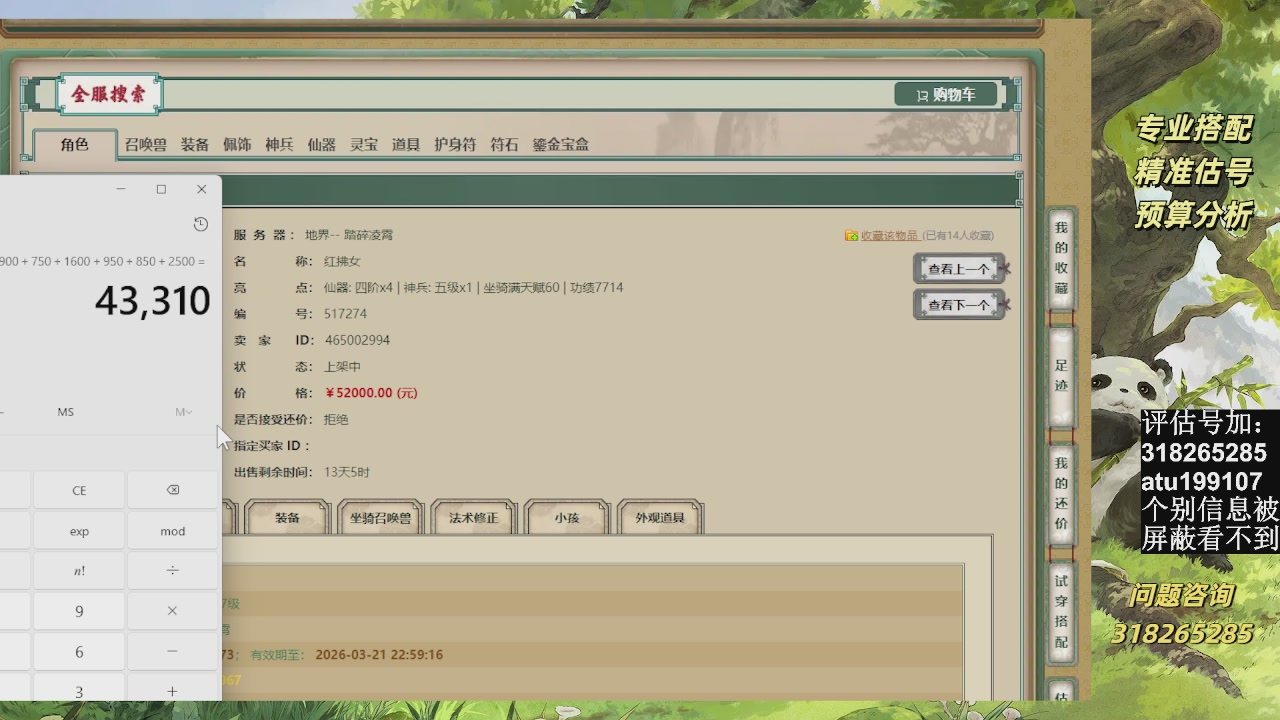Click the price ¥52000.00 (元)
The width and height of the screenshot is (1280, 720).
tap(371, 393)
